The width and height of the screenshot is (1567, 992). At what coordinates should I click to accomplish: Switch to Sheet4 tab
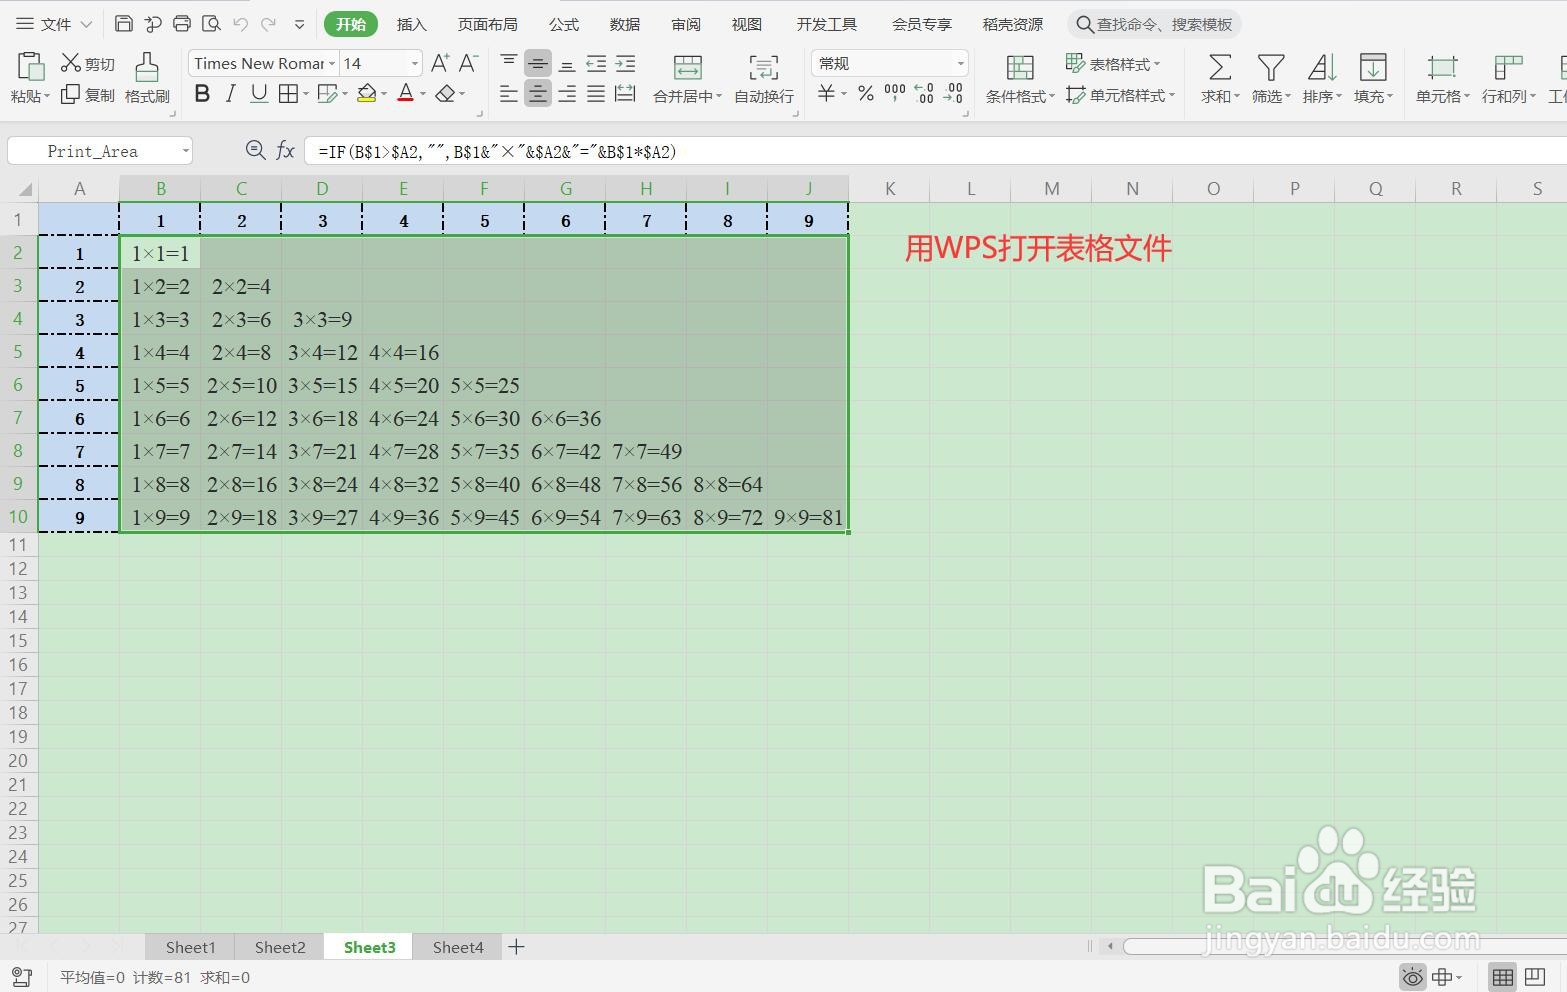[x=458, y=947]
